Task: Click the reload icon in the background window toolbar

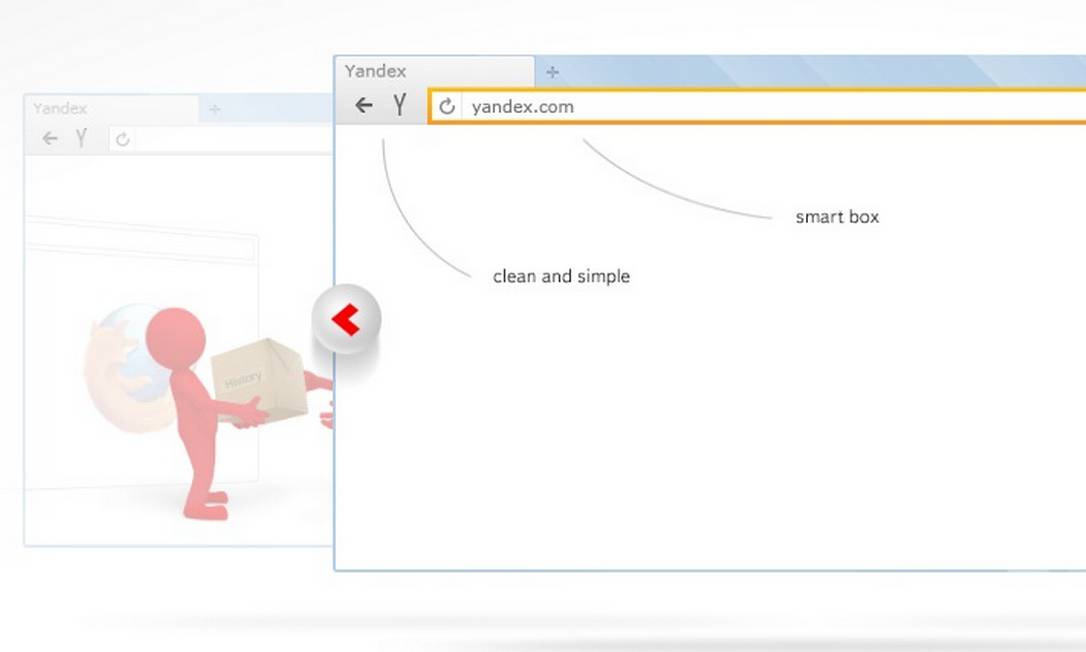Action: 122,139
